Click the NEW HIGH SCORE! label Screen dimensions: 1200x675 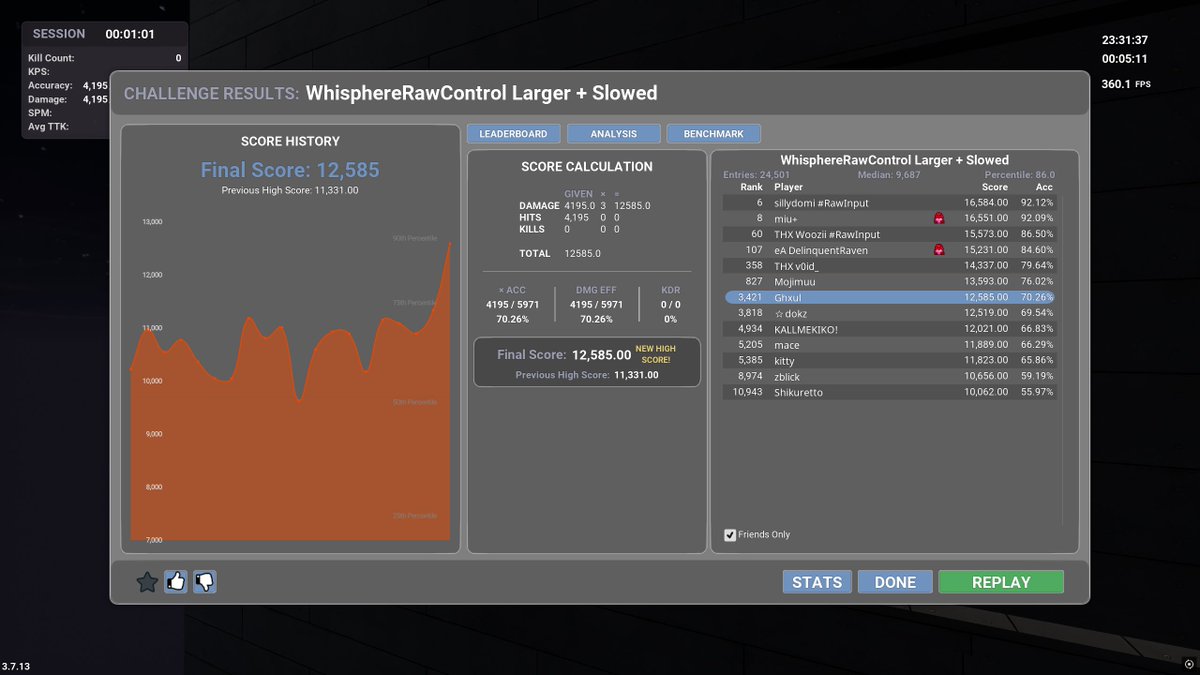[x=656, y=354]
